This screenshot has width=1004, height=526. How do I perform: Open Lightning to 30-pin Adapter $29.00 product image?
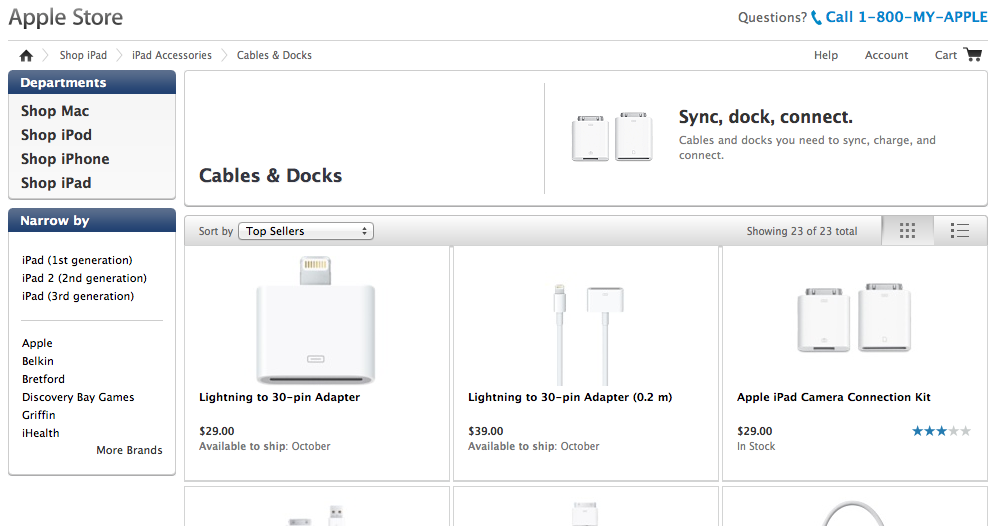coord(316,320)
